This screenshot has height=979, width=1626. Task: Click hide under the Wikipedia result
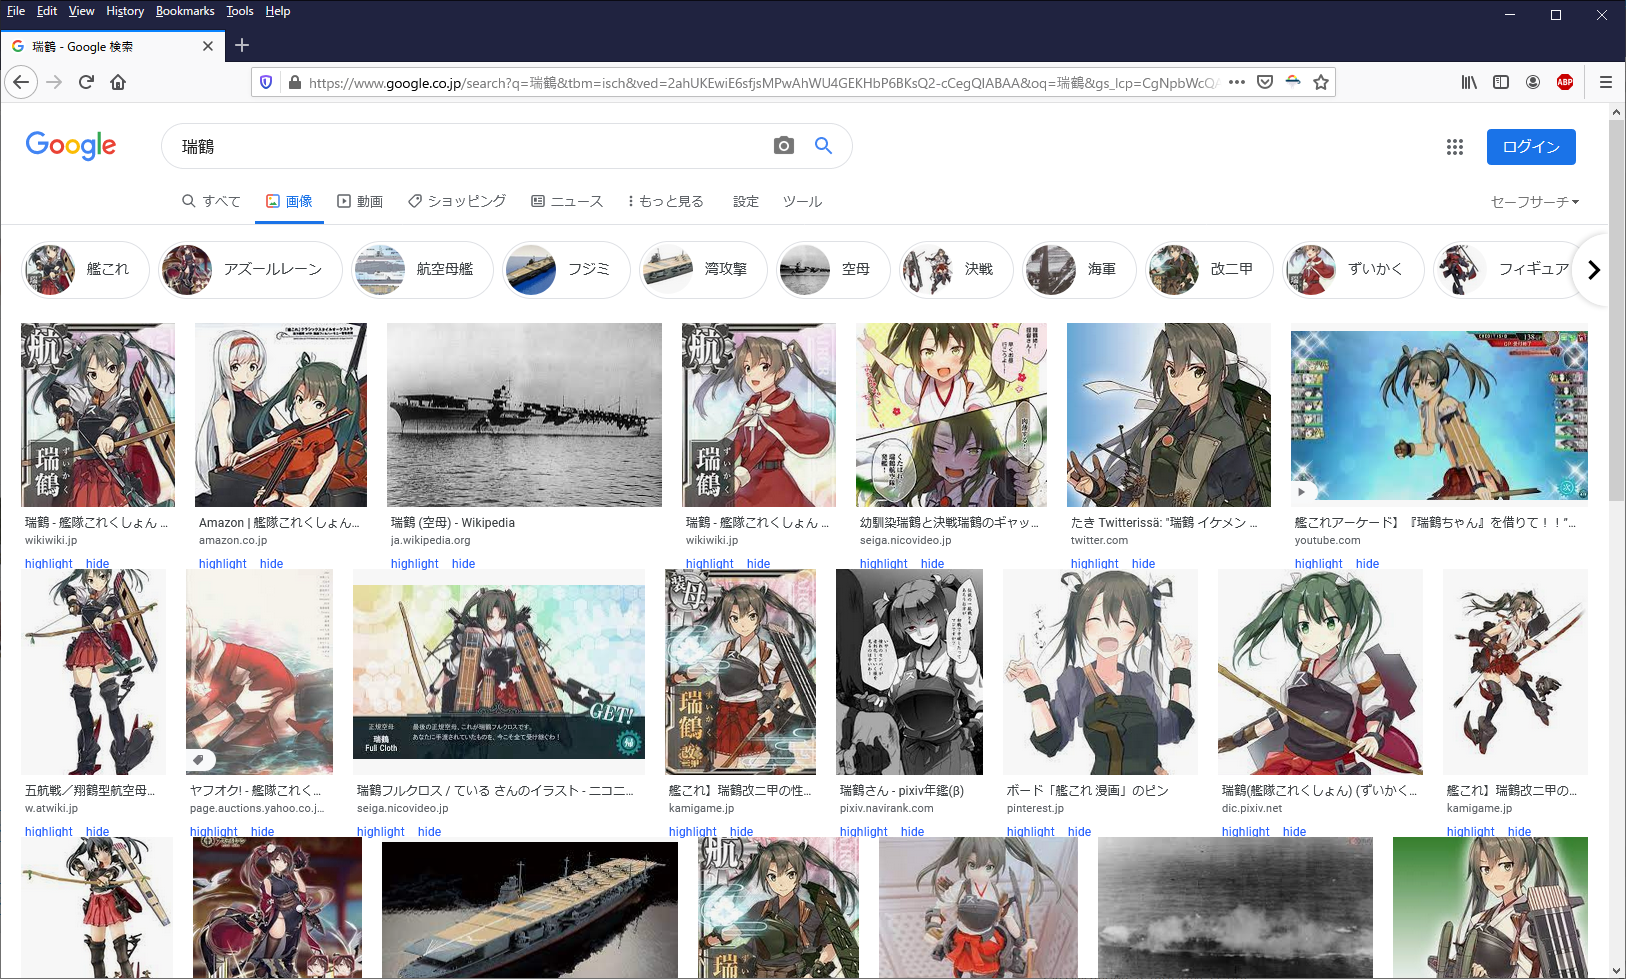463,564
